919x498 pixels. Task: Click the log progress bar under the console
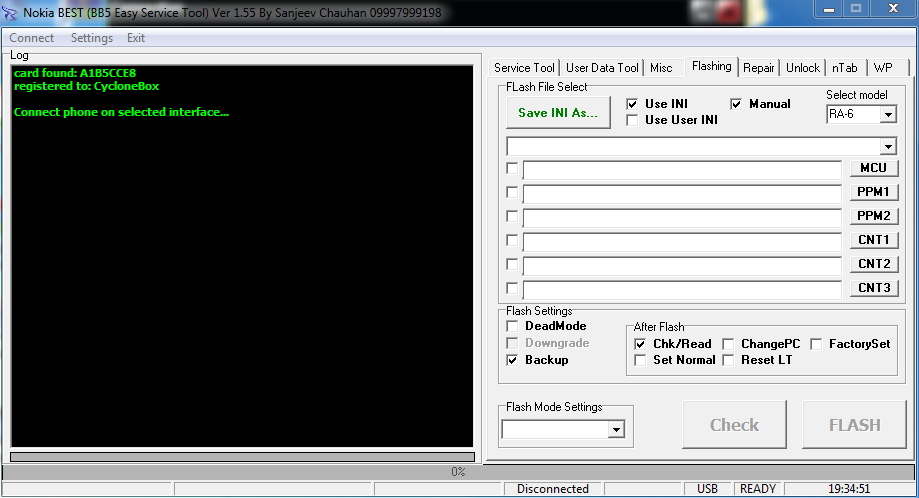click(242, 456)
